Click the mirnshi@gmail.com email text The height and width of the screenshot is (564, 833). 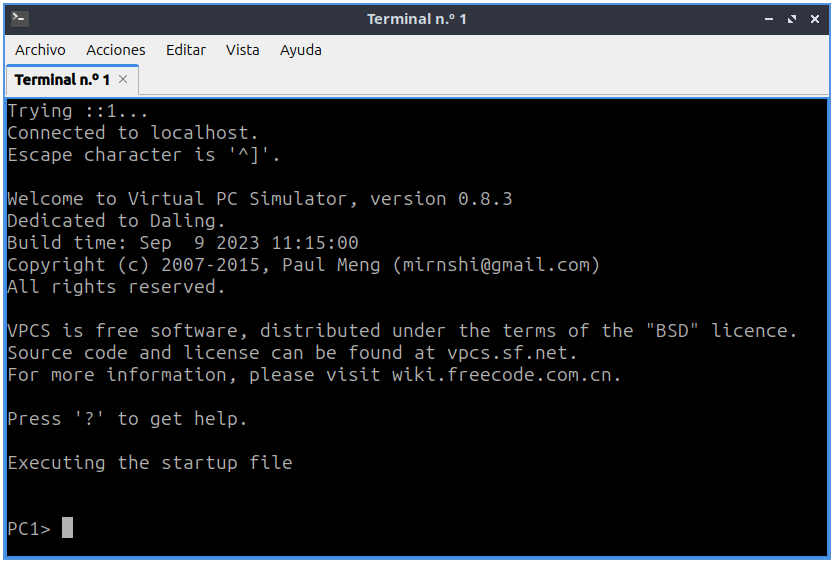tap(496, 265)
